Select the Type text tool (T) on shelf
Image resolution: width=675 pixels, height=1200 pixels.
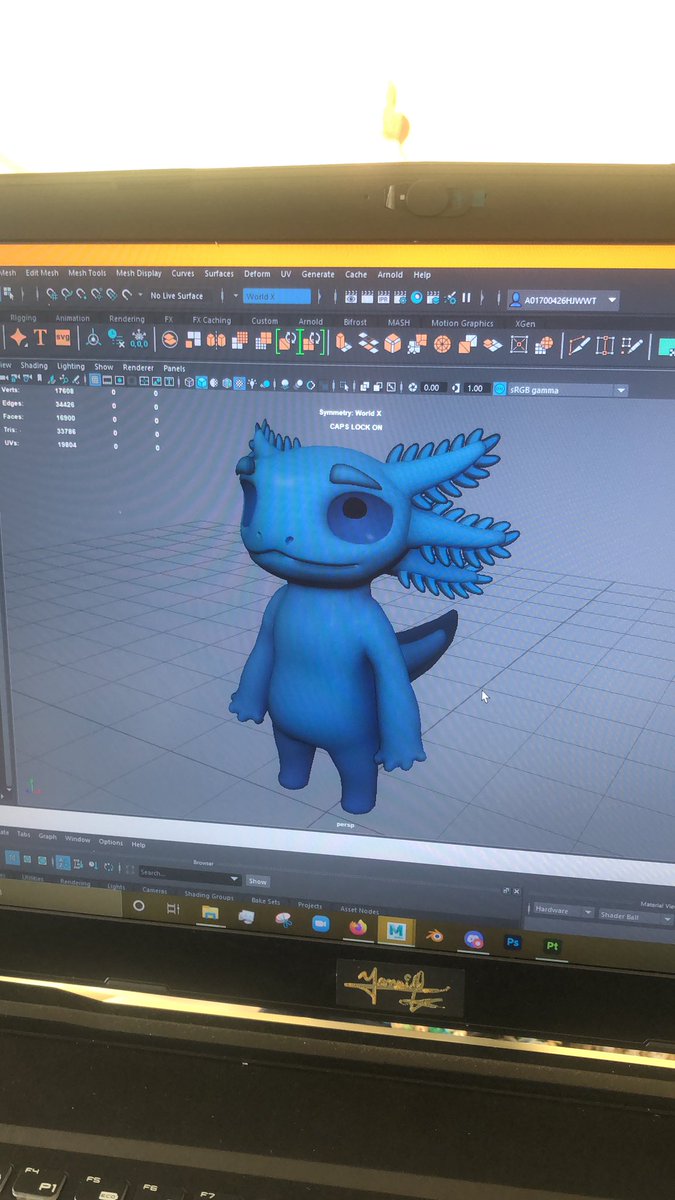[41, 337]
